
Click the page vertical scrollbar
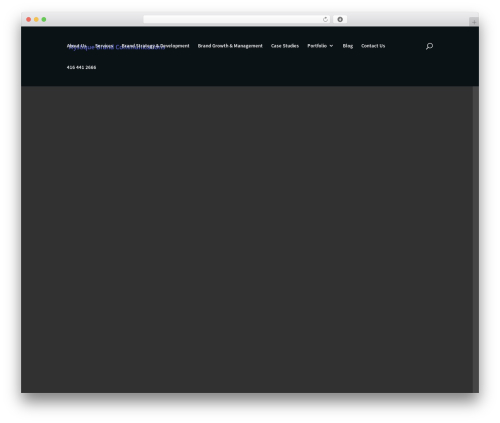(476, 239)
